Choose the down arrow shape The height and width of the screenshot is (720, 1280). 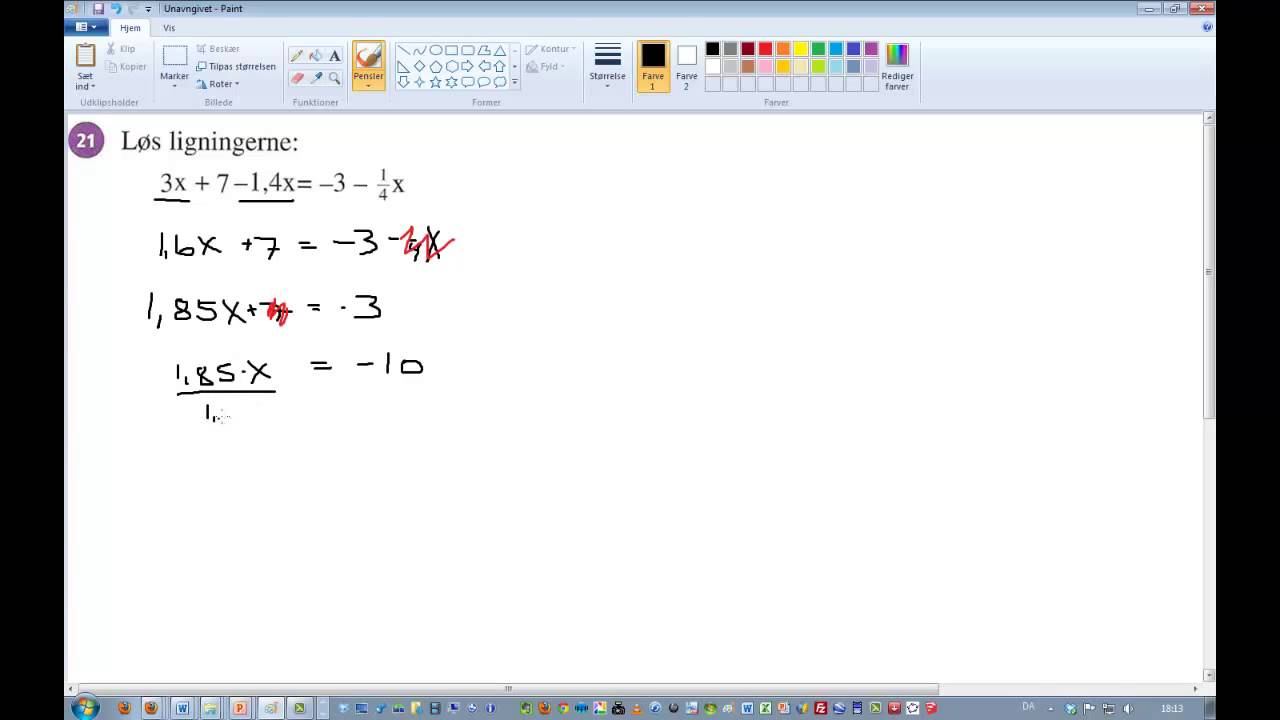pos(403,82)
